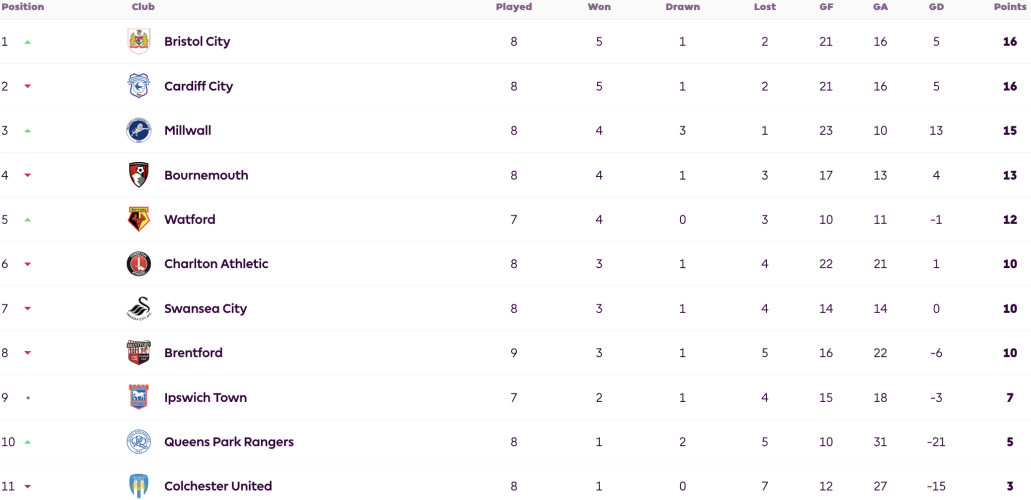Screen dimensions: 1031x500
Task: Sort table by the Points column header
Action: point(1011,7)
